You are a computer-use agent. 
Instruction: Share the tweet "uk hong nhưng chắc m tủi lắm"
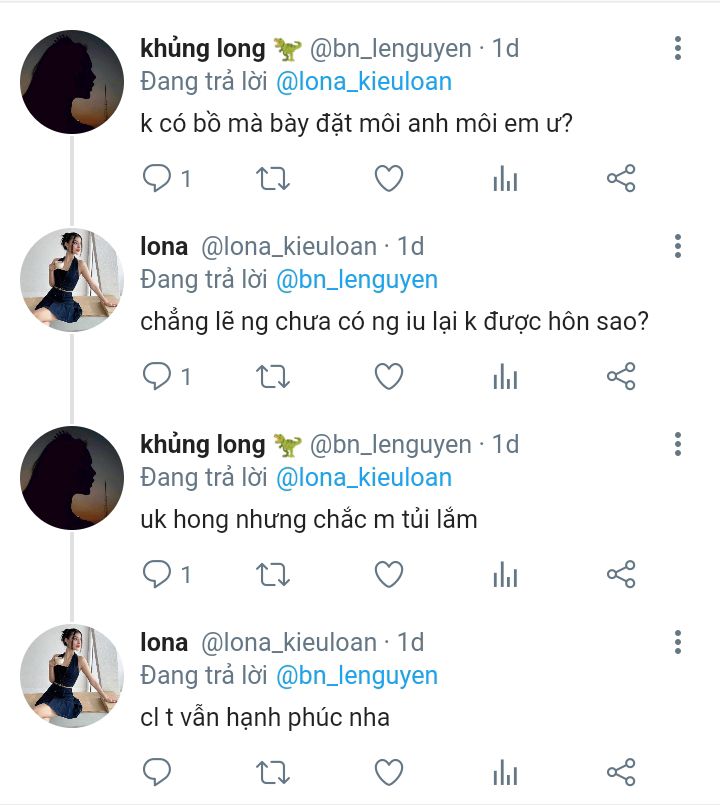[x=621, y=574]
